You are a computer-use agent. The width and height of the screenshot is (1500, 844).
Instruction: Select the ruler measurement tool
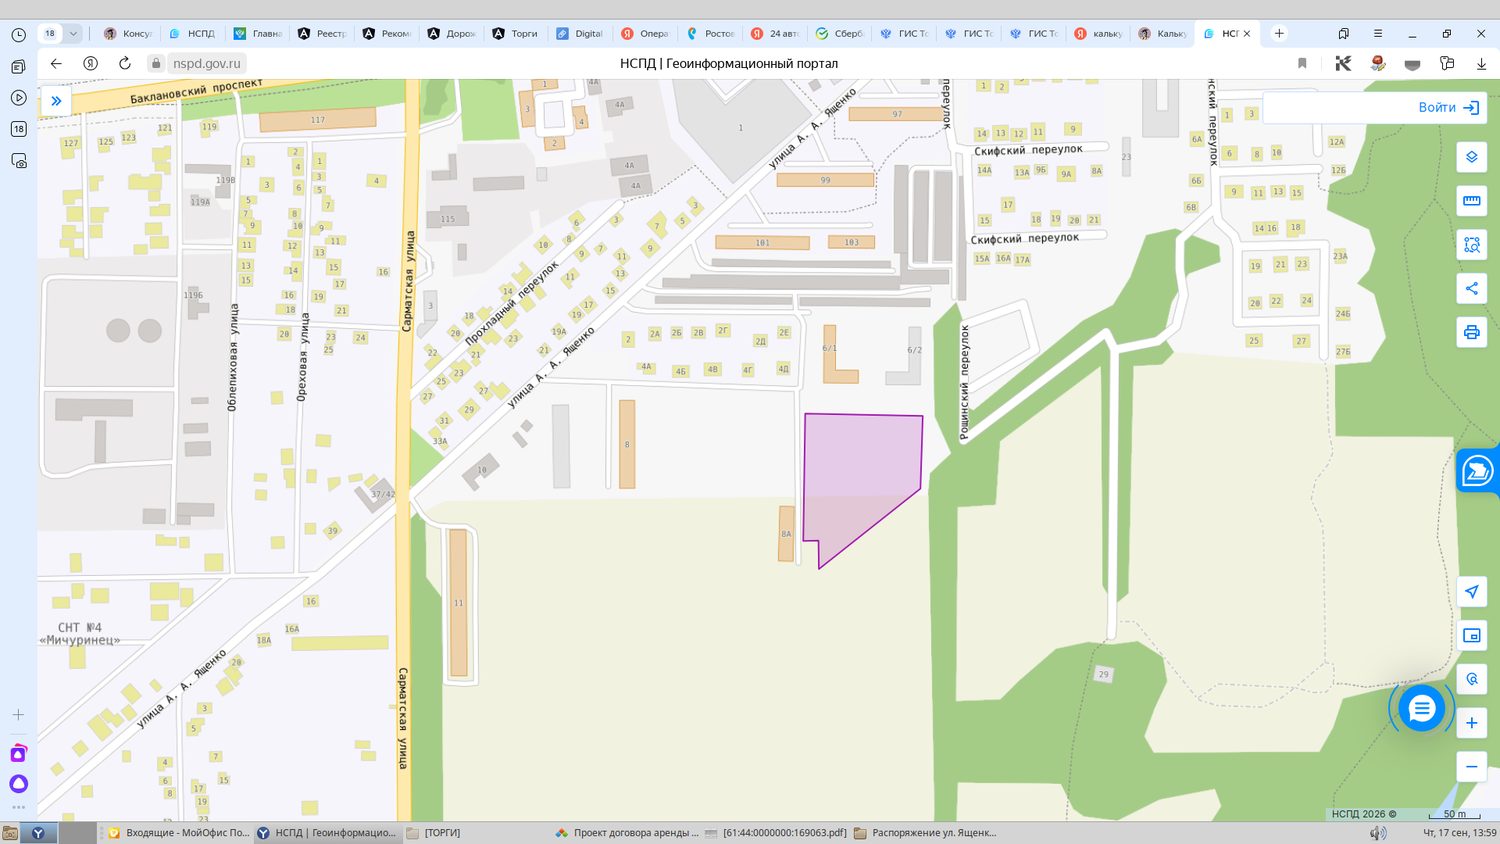[x=1471, y=201]
